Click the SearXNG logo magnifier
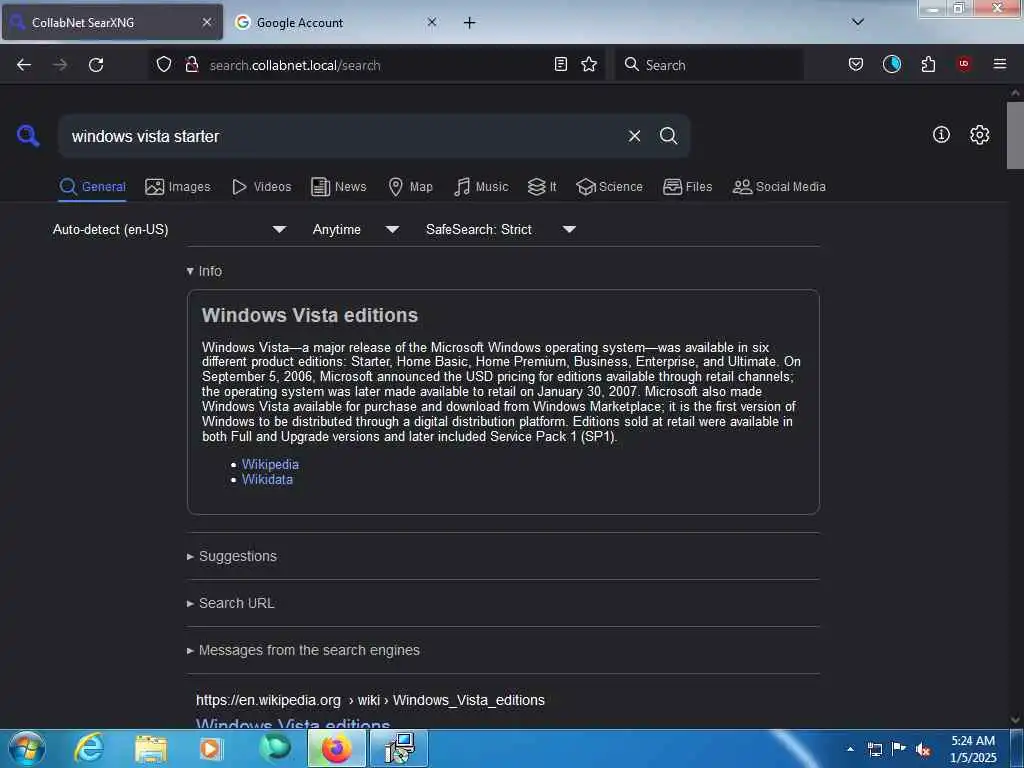The width and height of the screenshot is (1024, 768). (28, 136)
